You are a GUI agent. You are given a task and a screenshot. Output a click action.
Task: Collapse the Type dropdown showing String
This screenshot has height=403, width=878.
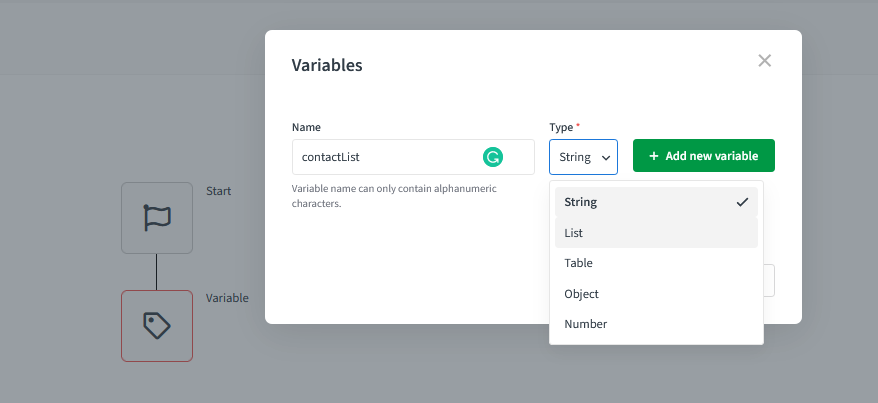(583, 157)
